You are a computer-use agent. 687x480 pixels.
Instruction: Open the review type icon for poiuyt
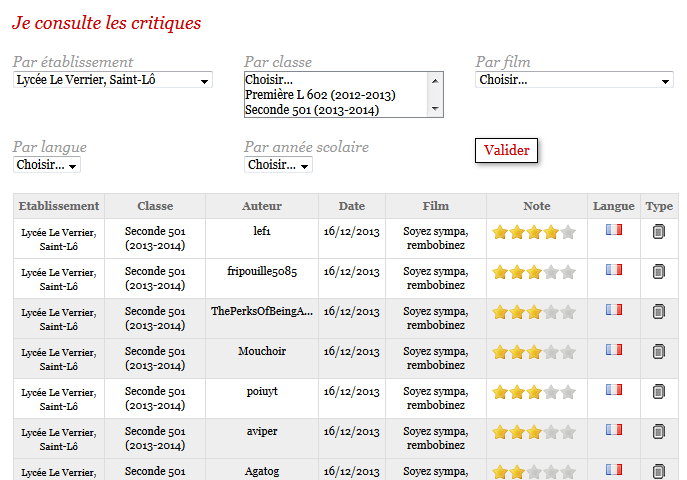pyautogui.click(x=659, y=391)
